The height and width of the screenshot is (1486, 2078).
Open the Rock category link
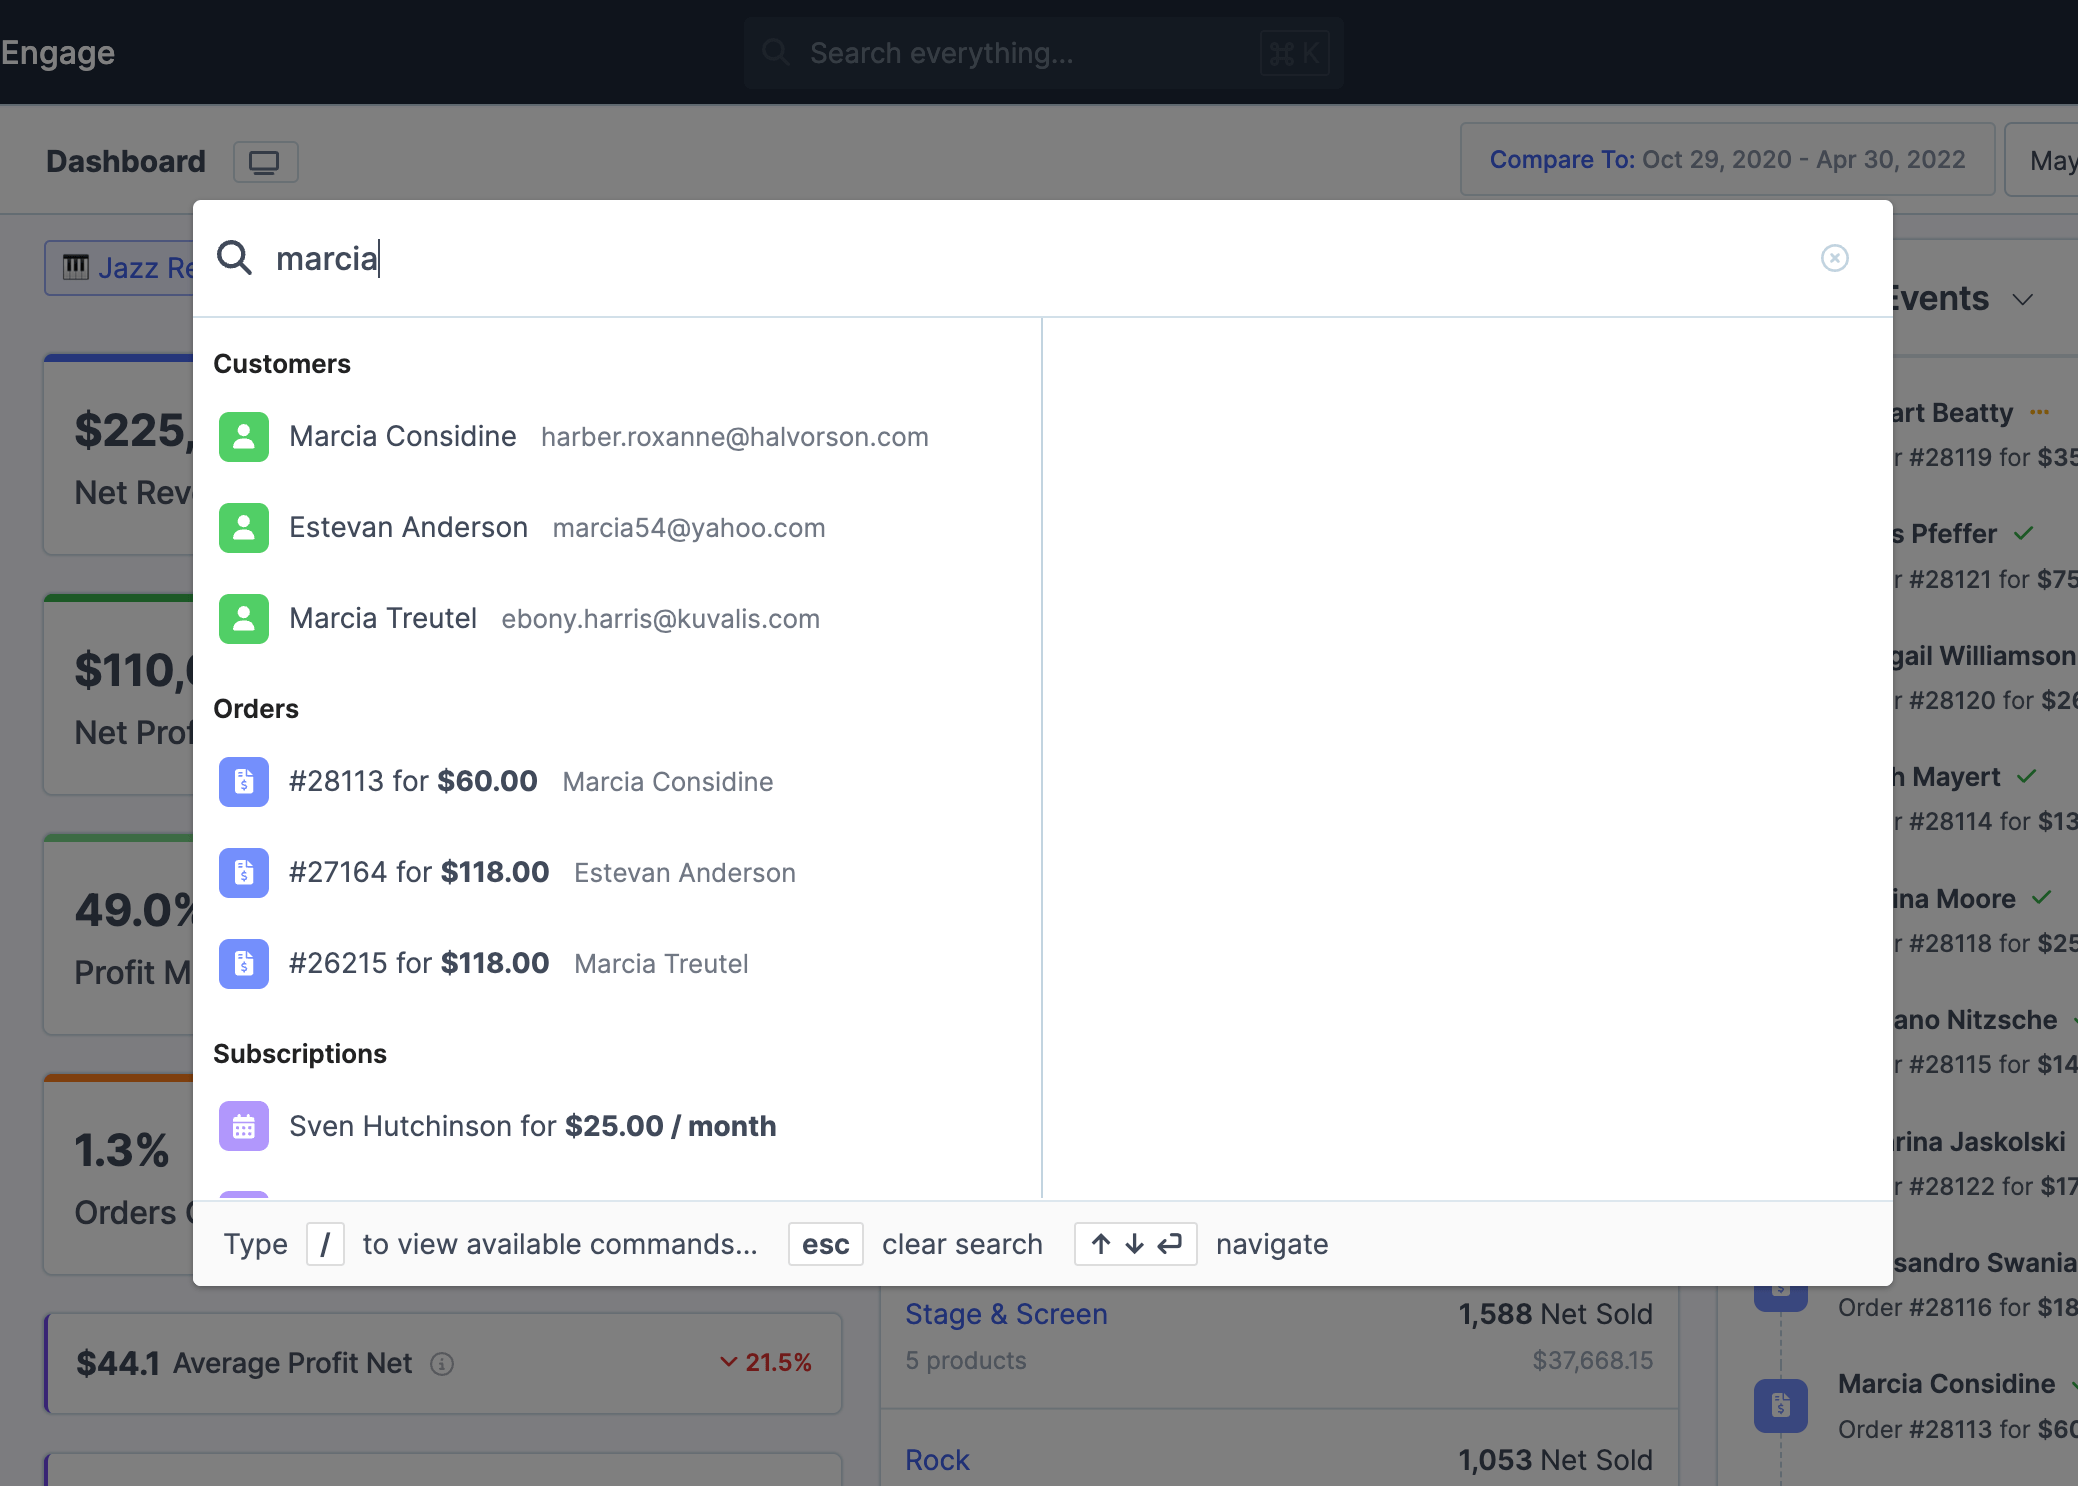coord(937,1460)
